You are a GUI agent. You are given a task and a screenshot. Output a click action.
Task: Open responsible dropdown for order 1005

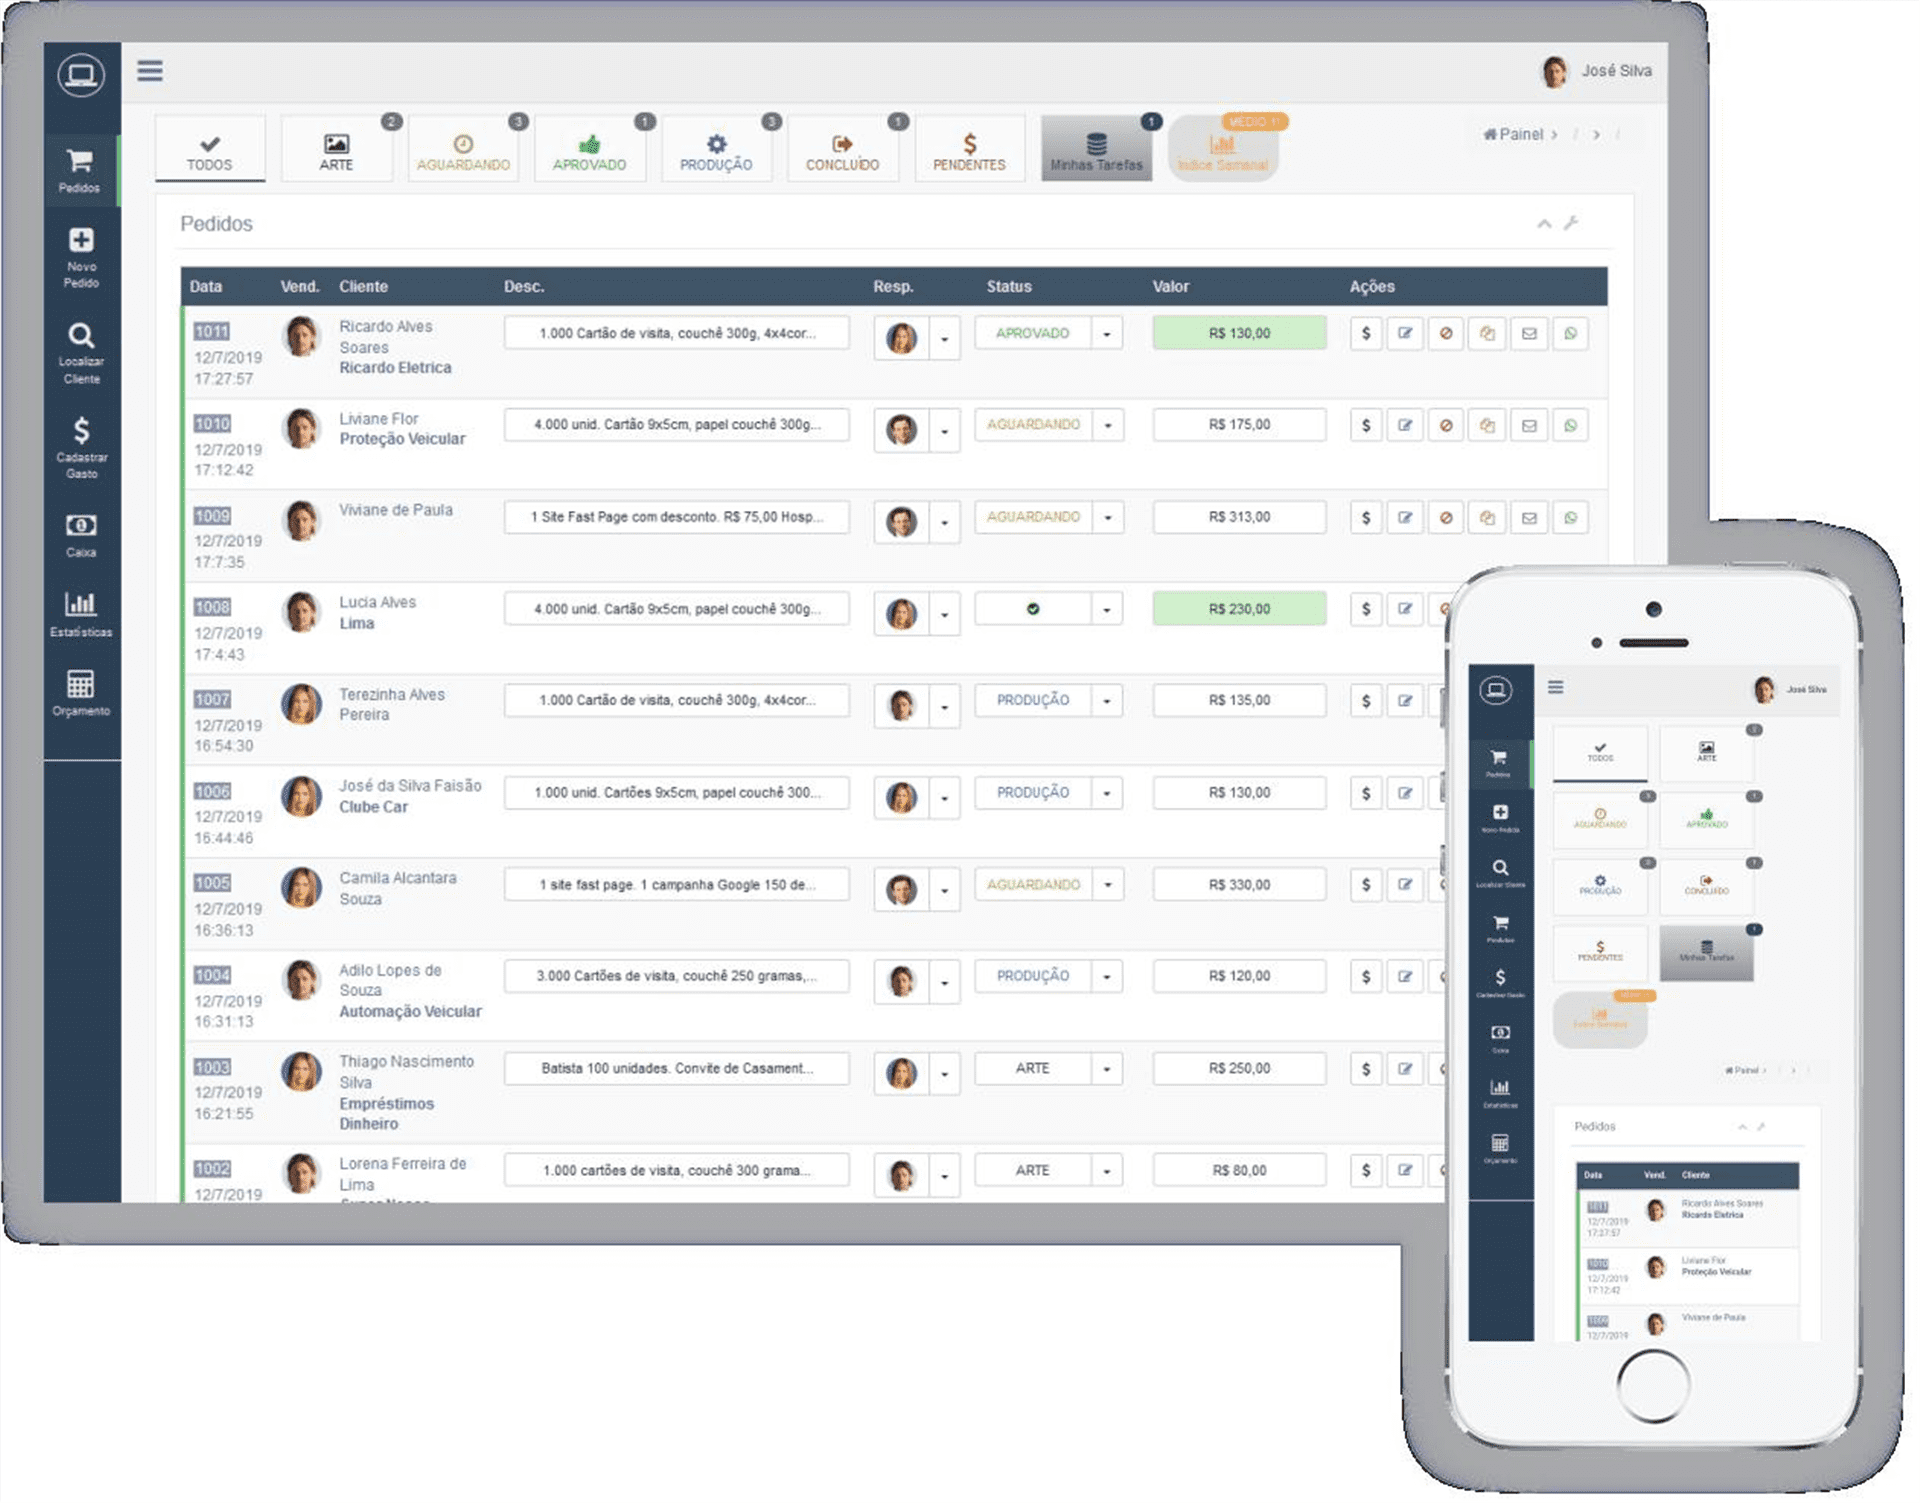coord(944,890)
